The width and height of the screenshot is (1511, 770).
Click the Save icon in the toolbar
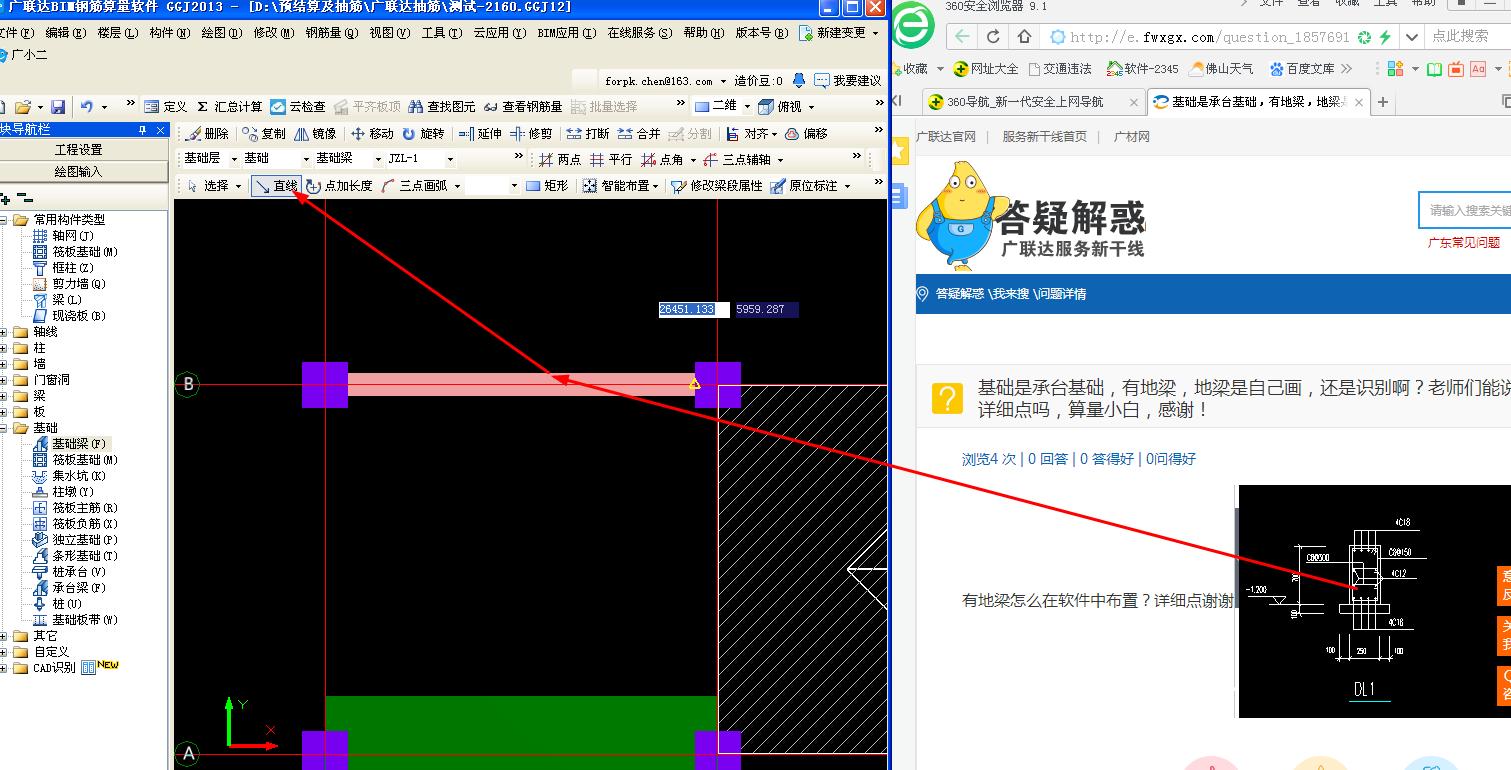pos(58,106)
